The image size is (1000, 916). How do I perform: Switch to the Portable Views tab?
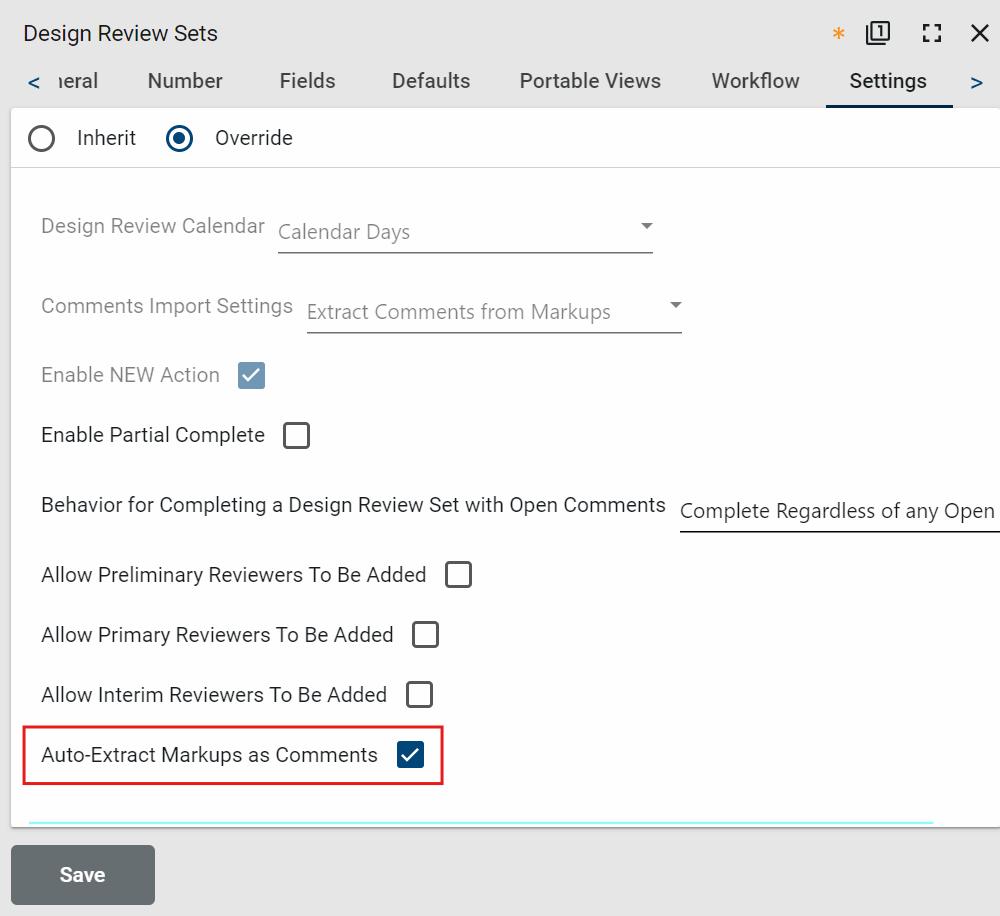tap(590, 81)
